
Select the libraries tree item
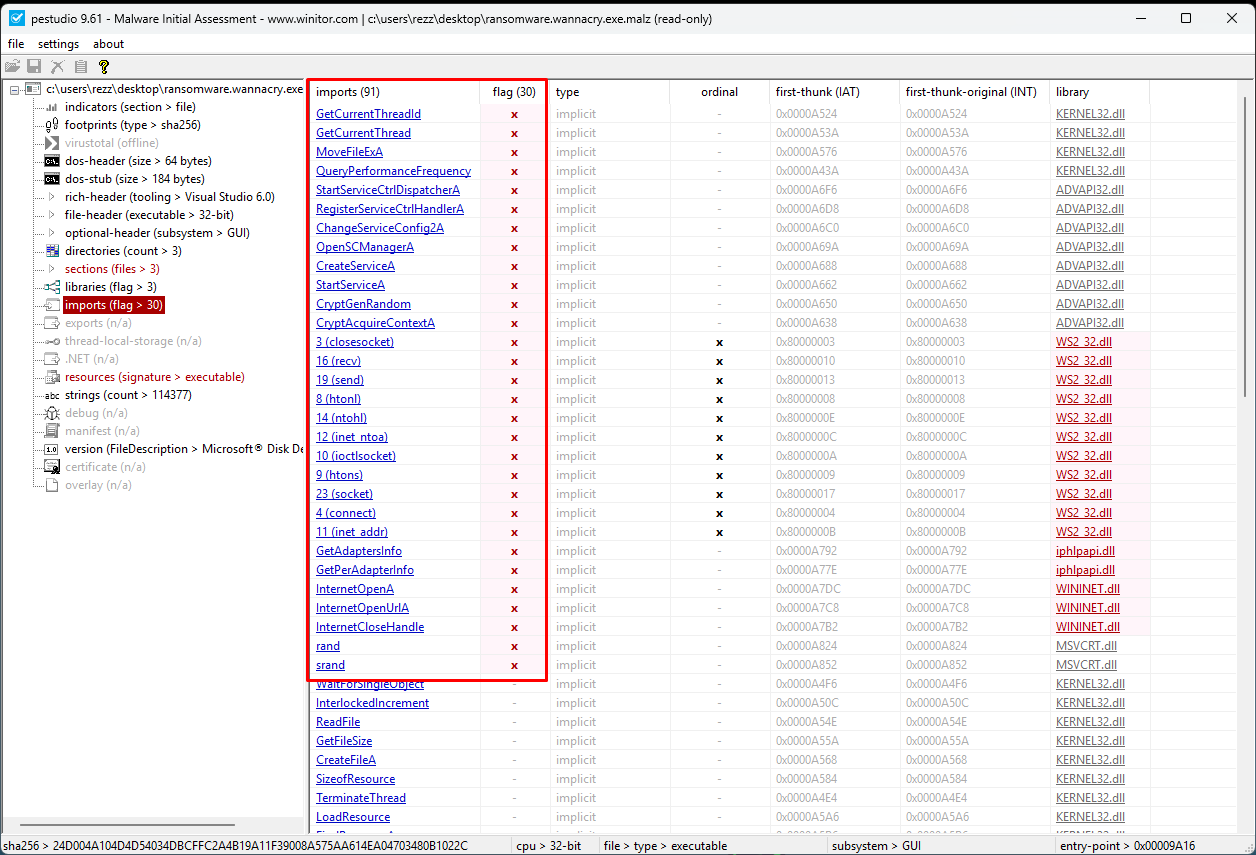point(106,286)
